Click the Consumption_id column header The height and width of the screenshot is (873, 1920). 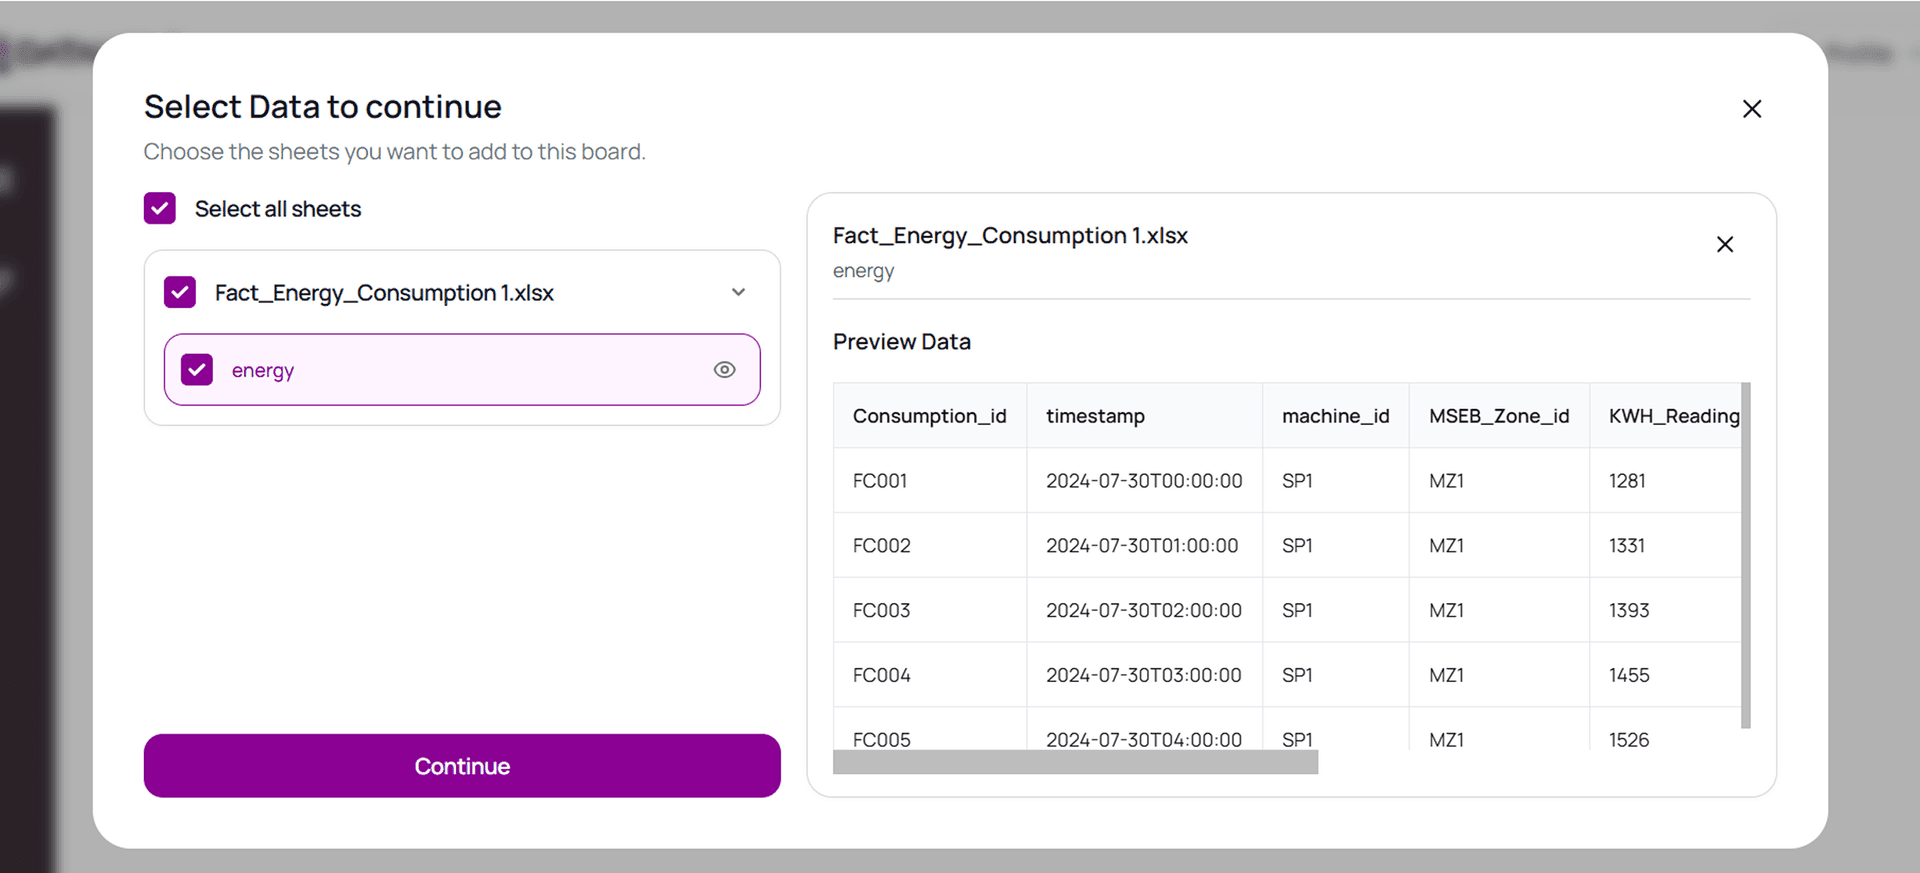coord(929,416)
